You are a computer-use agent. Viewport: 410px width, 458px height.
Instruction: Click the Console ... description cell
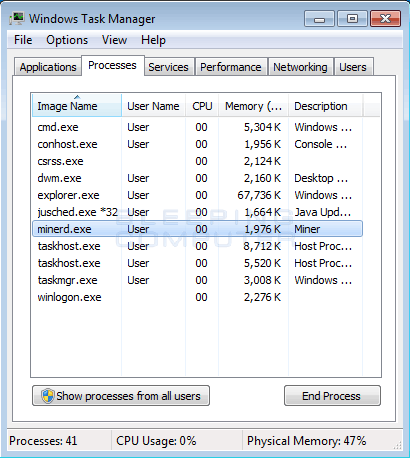tap(320, 144)
